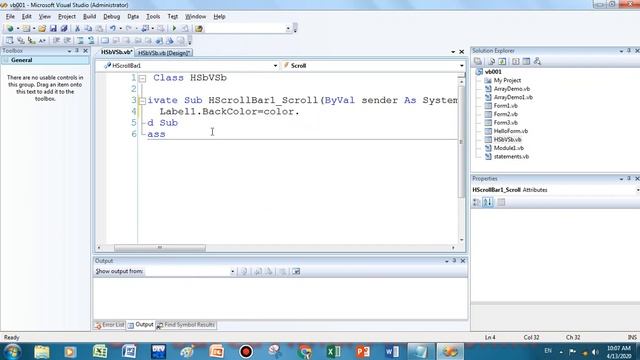Click the Refresh icon in Solution Explorer toolbar

coord(502,61)
